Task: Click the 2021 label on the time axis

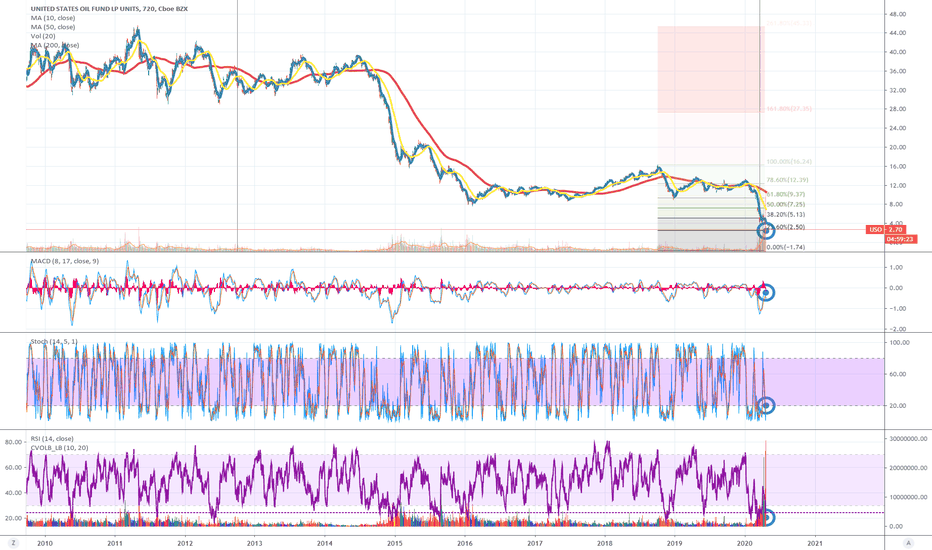Action: coord(815,543)
